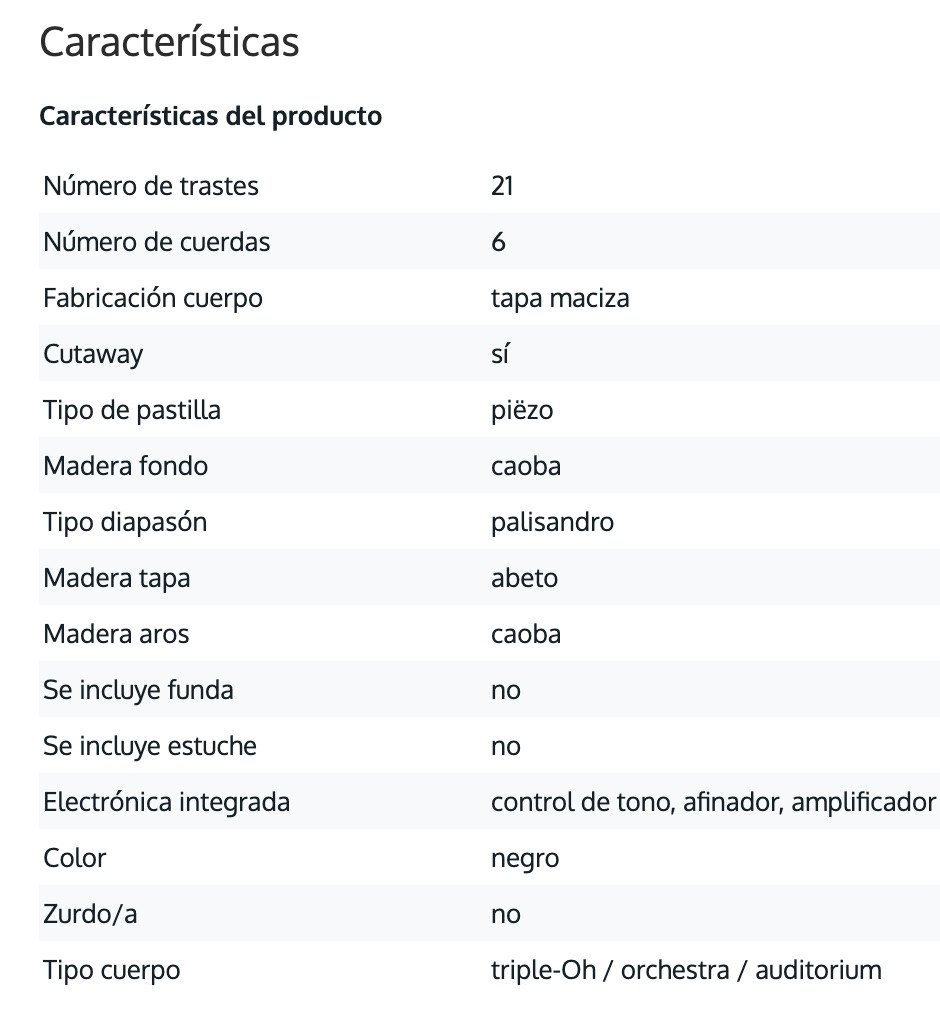The width and height of the screenshot is (940, 1022).
Task: Select the "triple-Oh / orchestra / auditorium" value
Action: (686, 970)
